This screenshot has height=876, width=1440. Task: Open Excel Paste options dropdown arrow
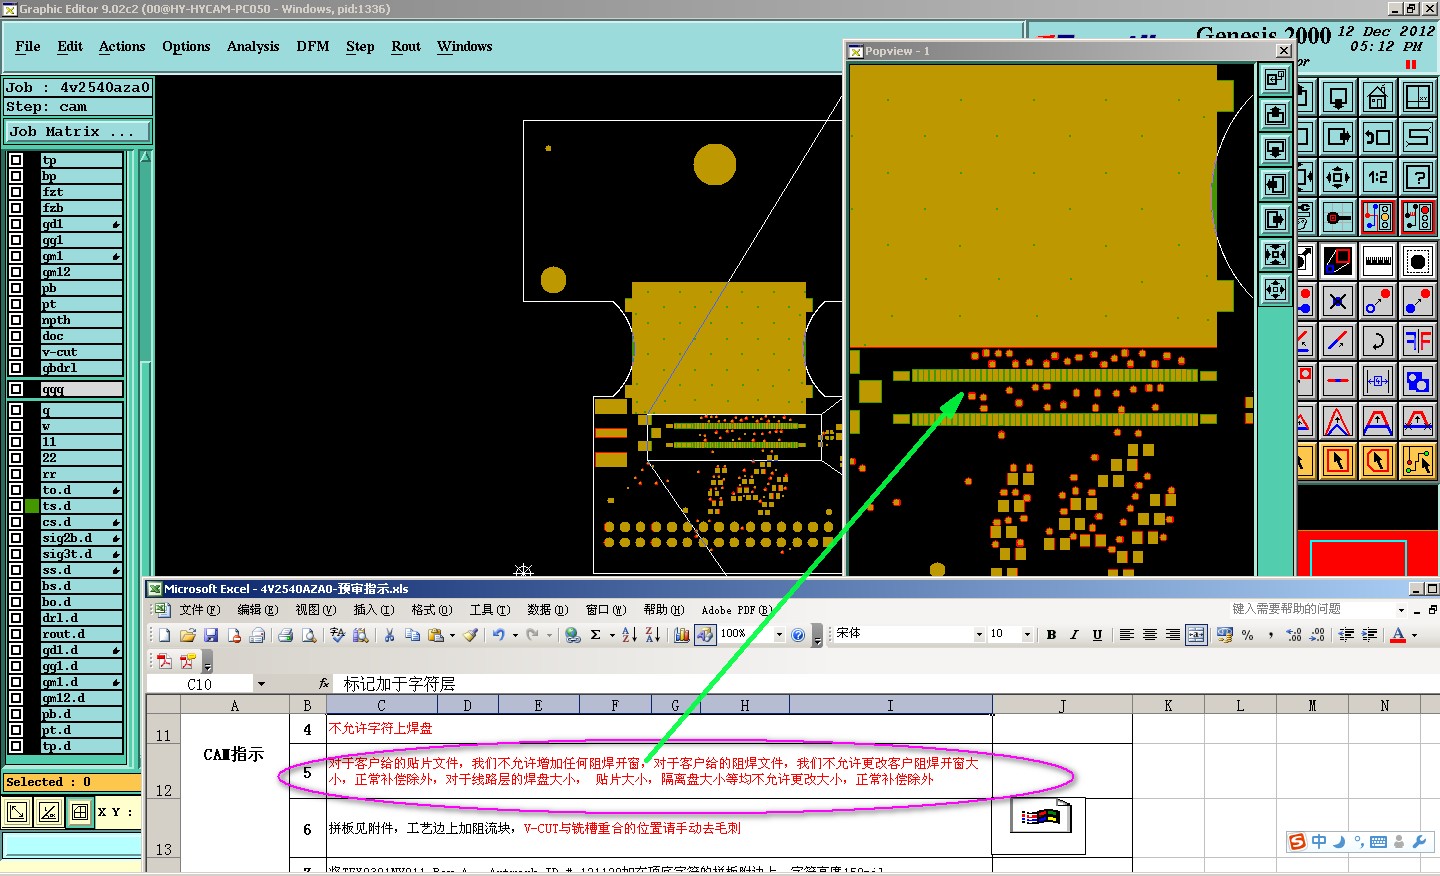coord(452,635)
